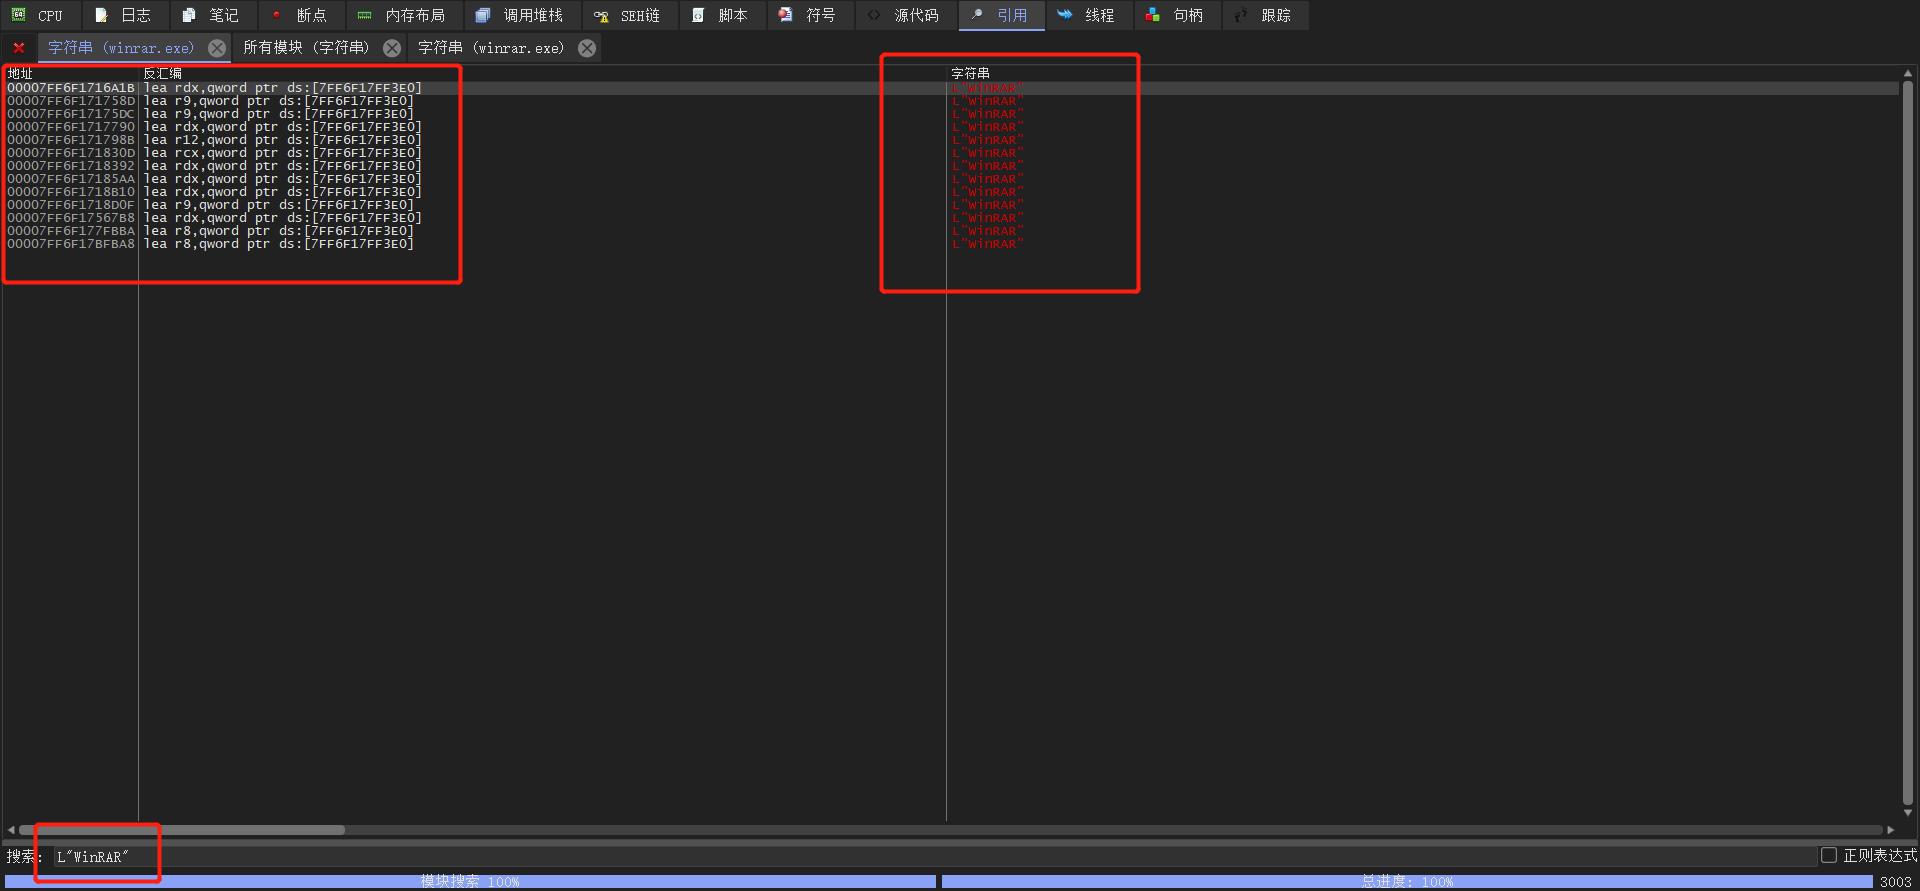Viewport: 1920px width, 891px height.
Task: Sort by the 字符串 column header
Action: tap(1423, 73)
